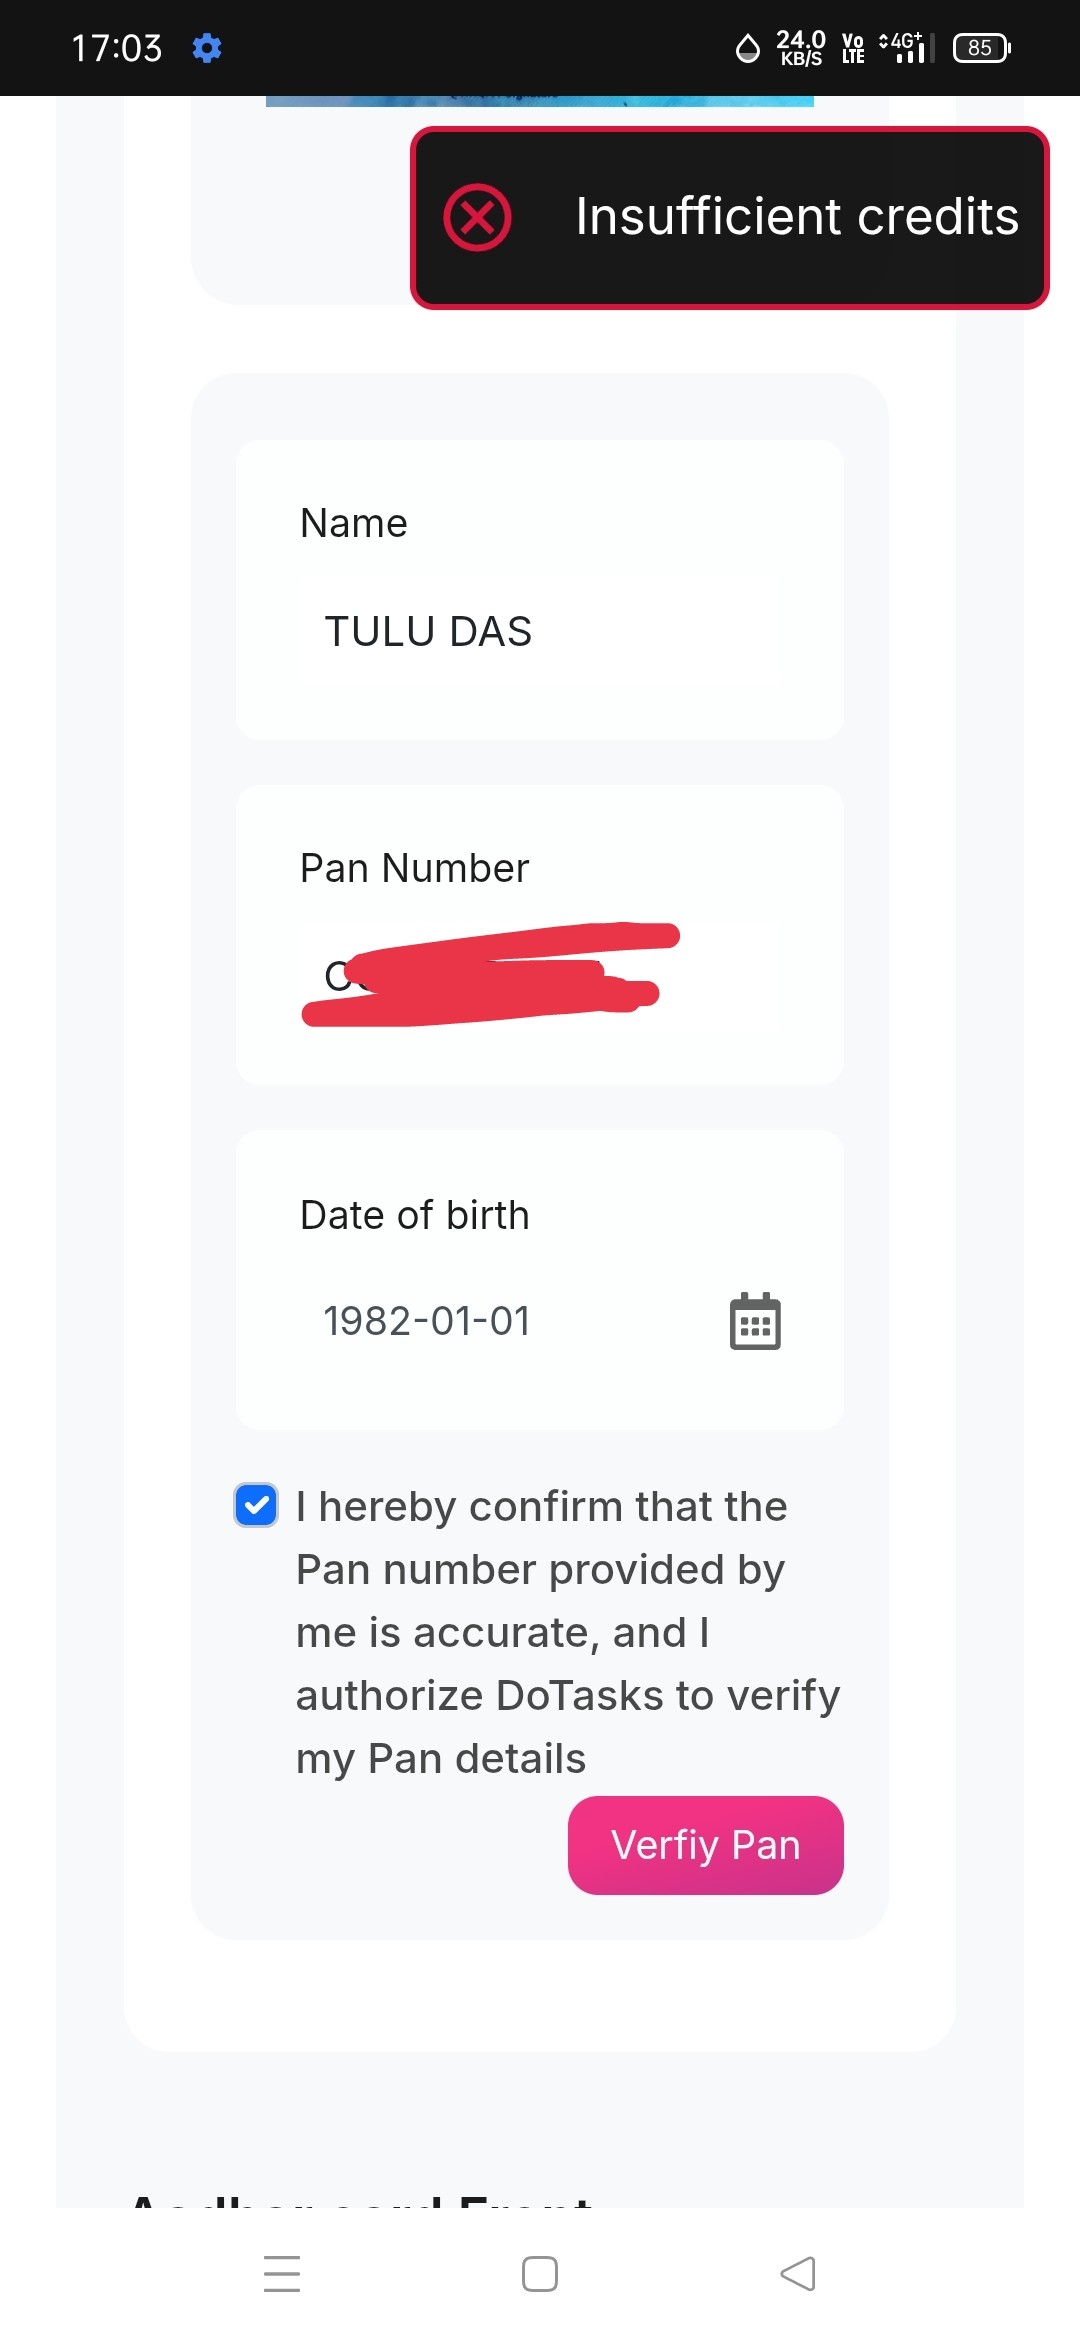Tap the battery indicator icon
Screen dimensions: 1080x2340
981,48
